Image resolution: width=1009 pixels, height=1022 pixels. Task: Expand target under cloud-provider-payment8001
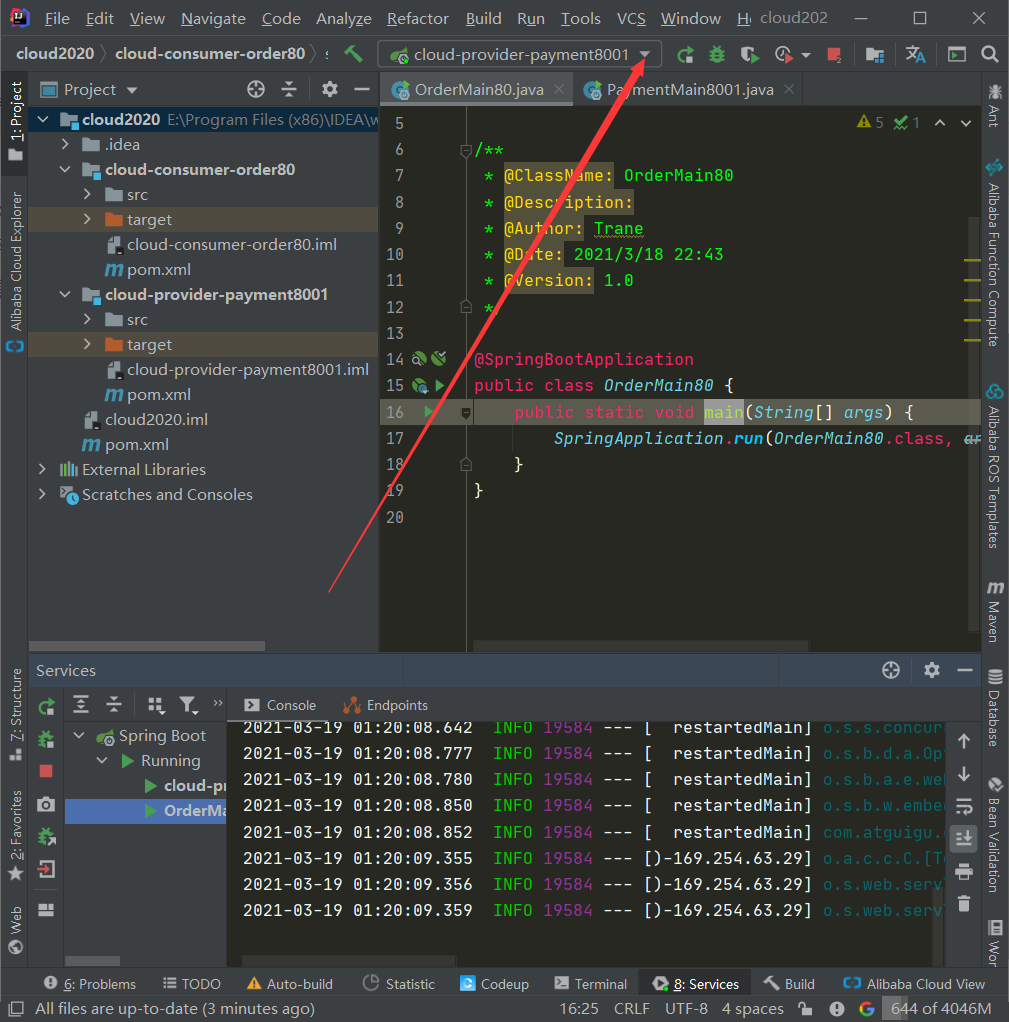88,344
